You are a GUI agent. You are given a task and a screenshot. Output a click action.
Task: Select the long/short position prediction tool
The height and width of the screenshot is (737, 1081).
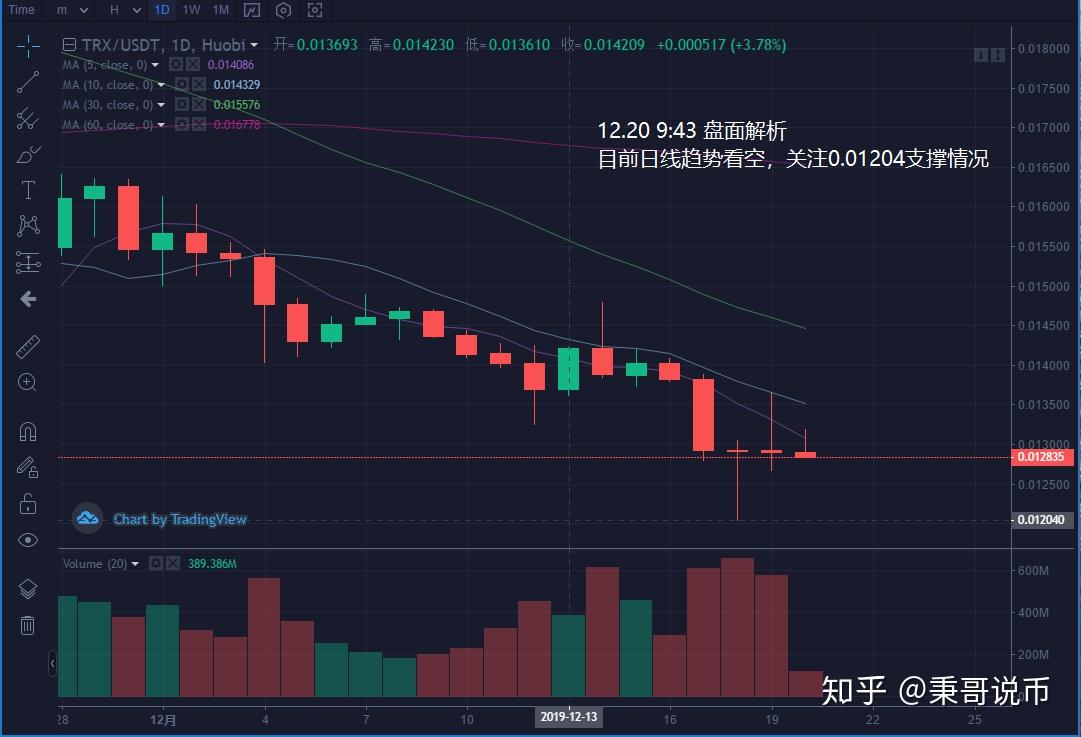28,261
